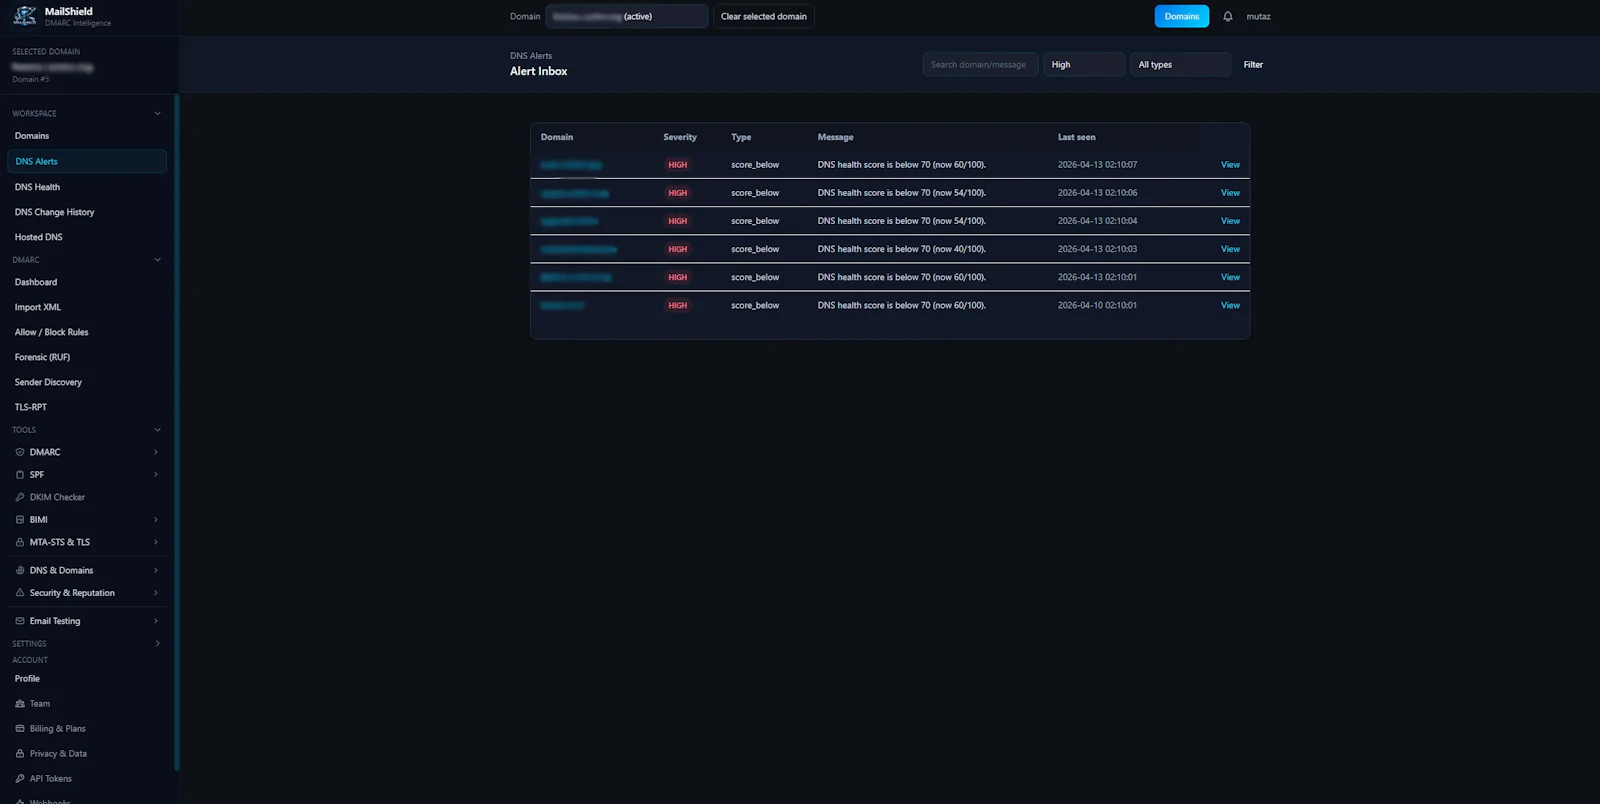Click the Privacy & Data lock icon
The image size is (1600, 804).
click(x=20, y=754)
